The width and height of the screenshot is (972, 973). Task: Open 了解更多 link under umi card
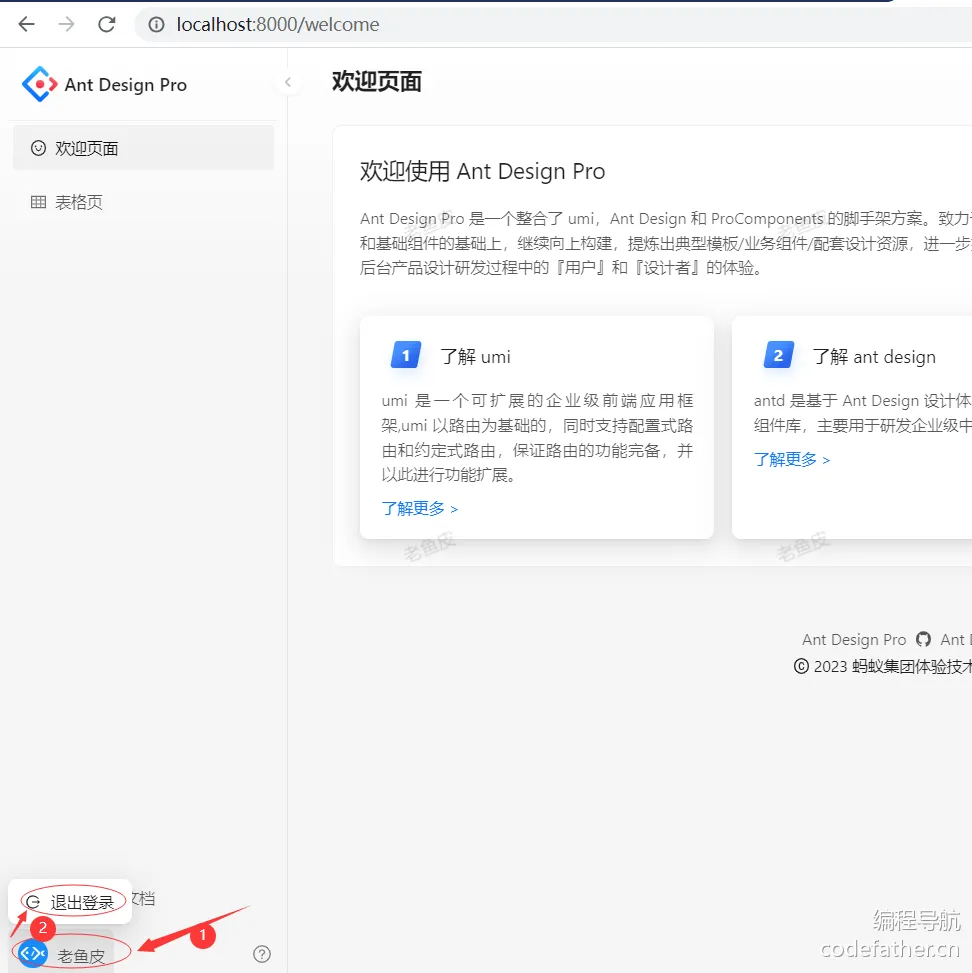(x=420, y=509)
